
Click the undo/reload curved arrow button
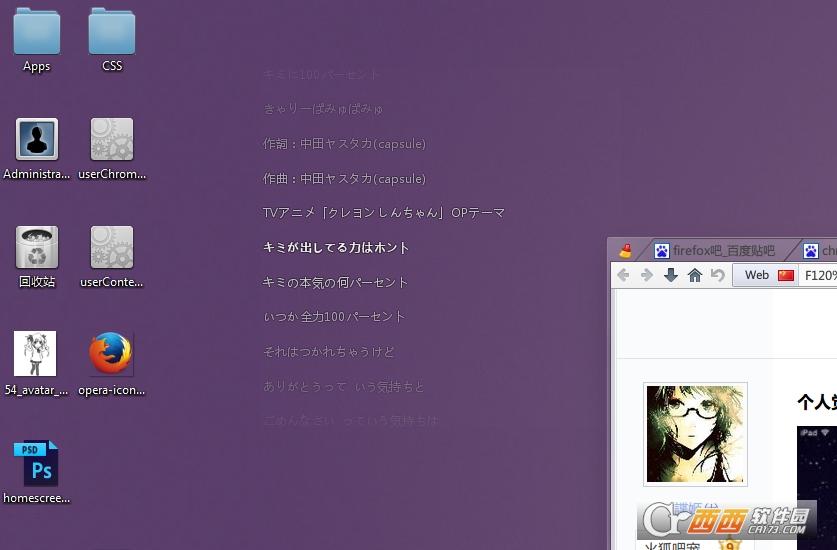(x=718, y=275)
